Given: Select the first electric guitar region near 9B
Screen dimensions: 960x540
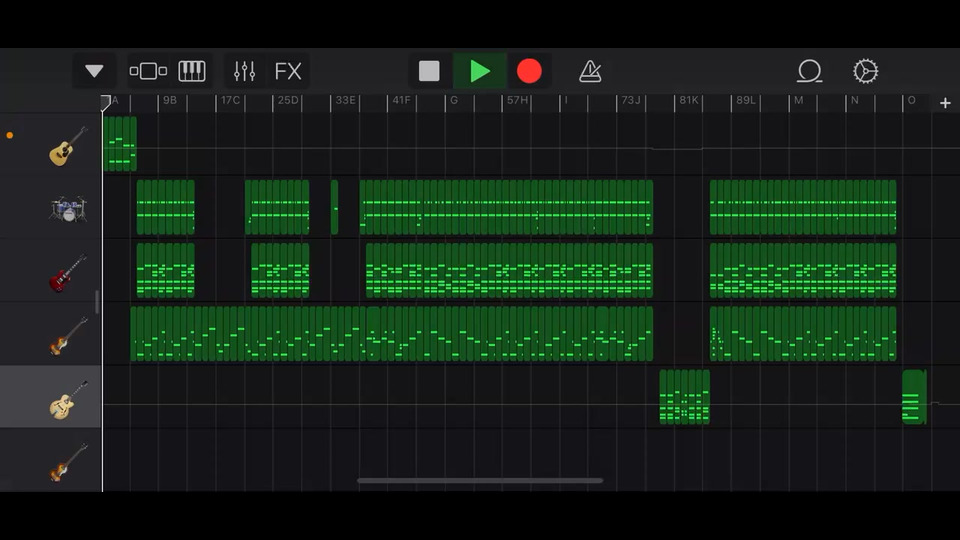Looking at the screenshot, I should 165,271.
